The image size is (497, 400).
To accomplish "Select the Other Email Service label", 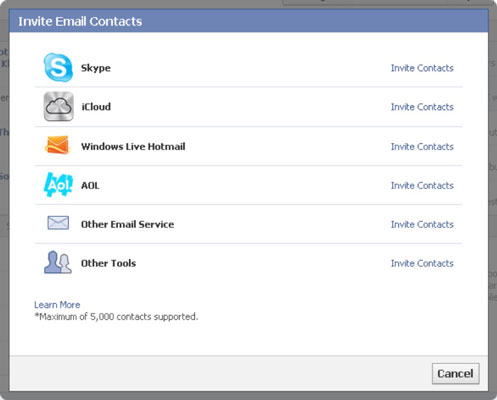I will click(x=127, y=224).
